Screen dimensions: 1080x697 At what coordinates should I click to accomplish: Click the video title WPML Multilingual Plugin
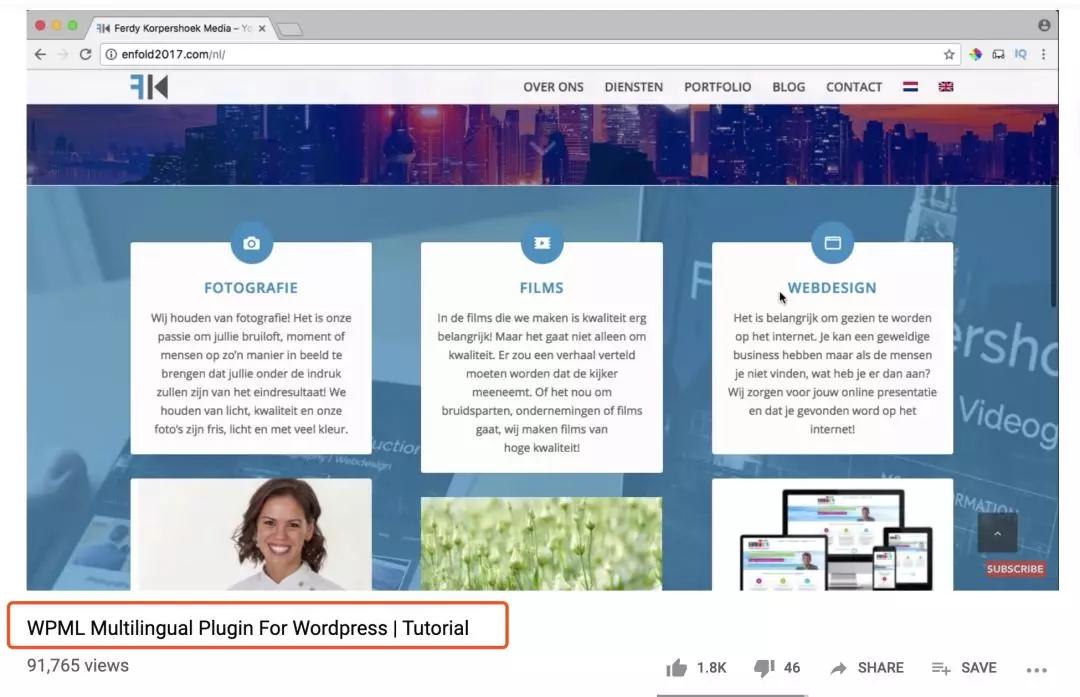[x=248, y=628]
